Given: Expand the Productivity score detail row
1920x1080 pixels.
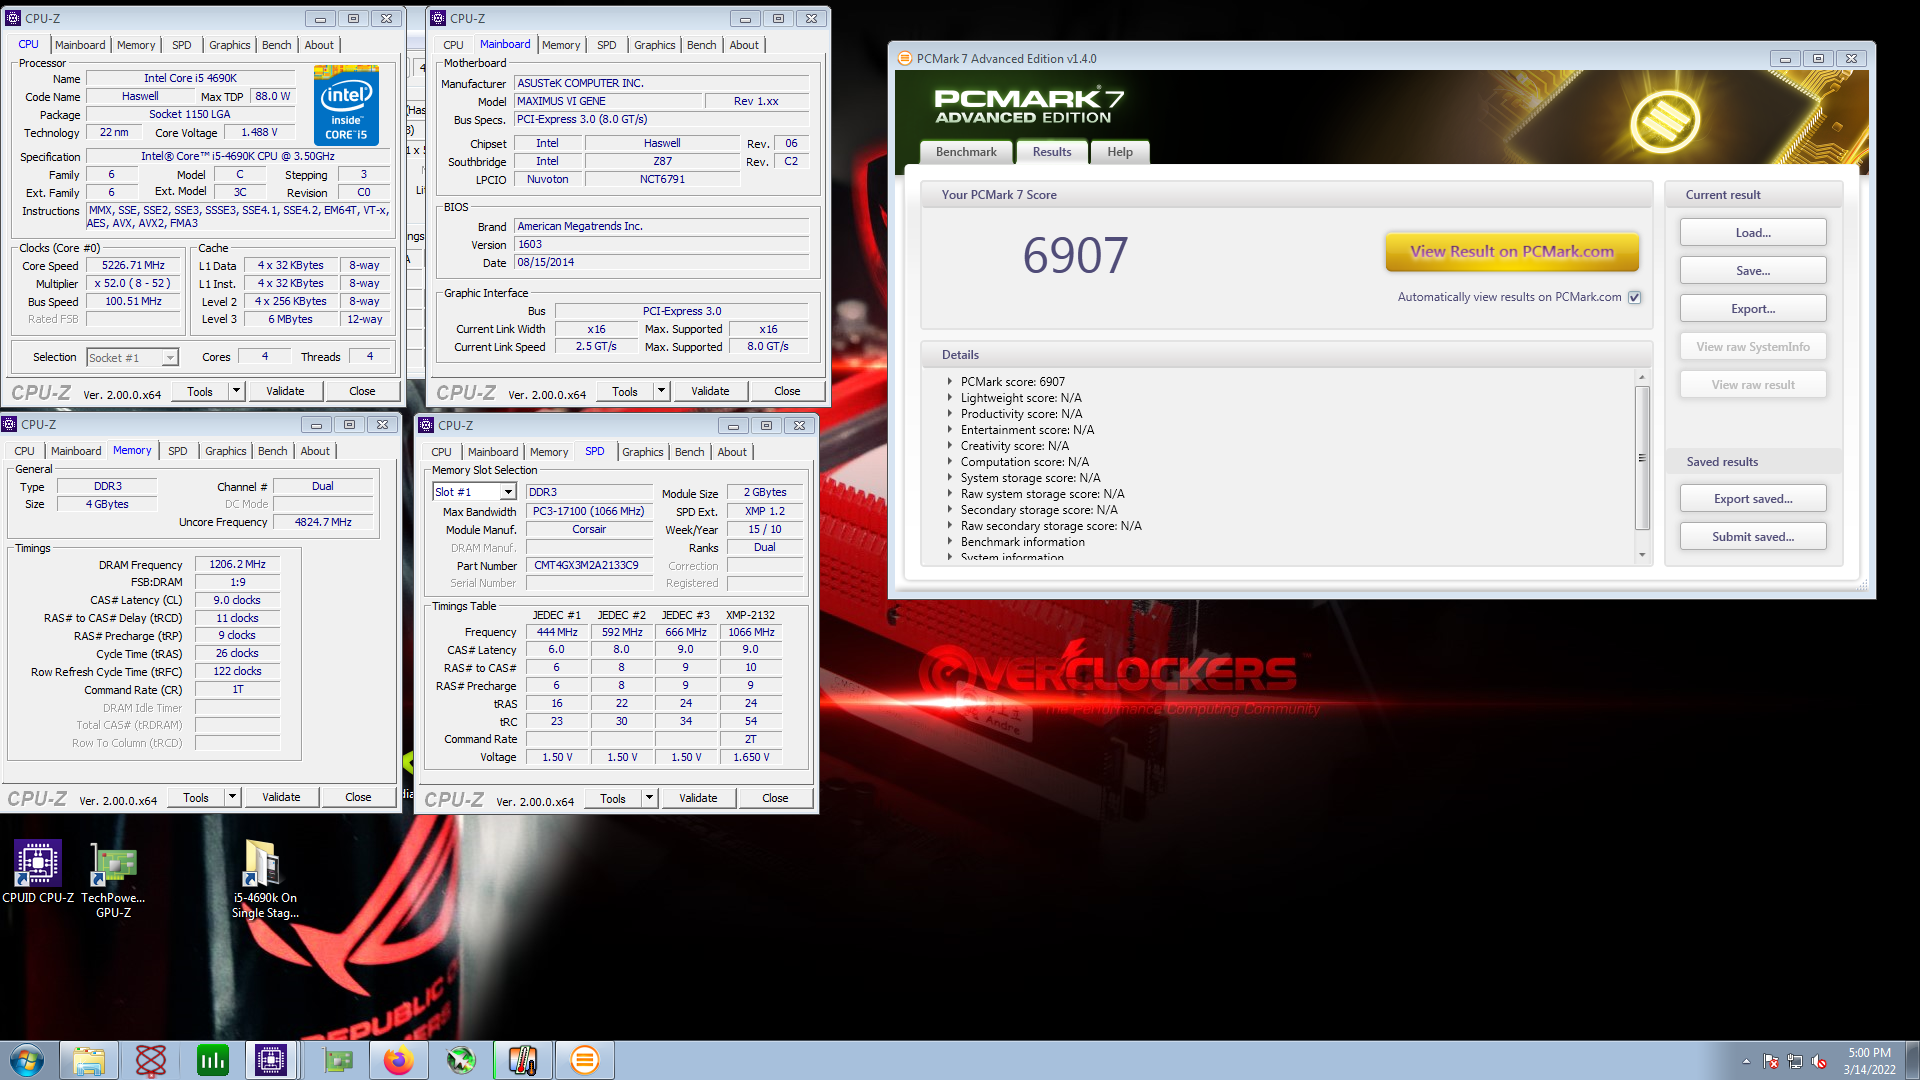Looking at the screenshot, I should (x=950, y=413).
